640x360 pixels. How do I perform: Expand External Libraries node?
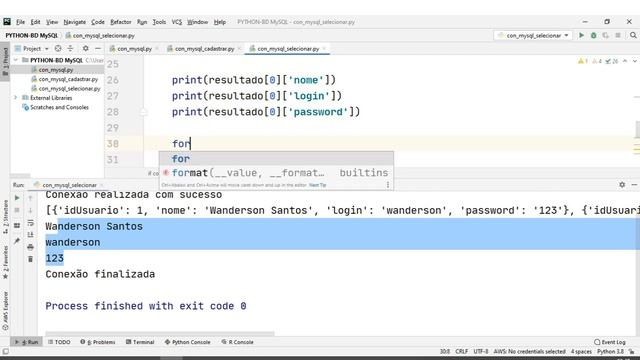pyautogui.click(x=16, y=98)
